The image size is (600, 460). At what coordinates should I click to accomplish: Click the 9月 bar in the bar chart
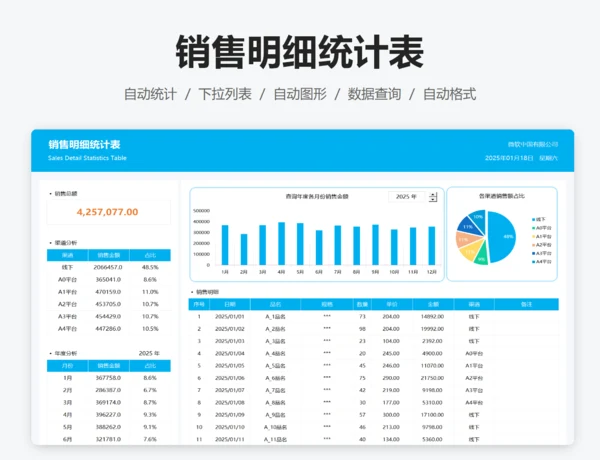pyautogui.click(x=375, y=245)
